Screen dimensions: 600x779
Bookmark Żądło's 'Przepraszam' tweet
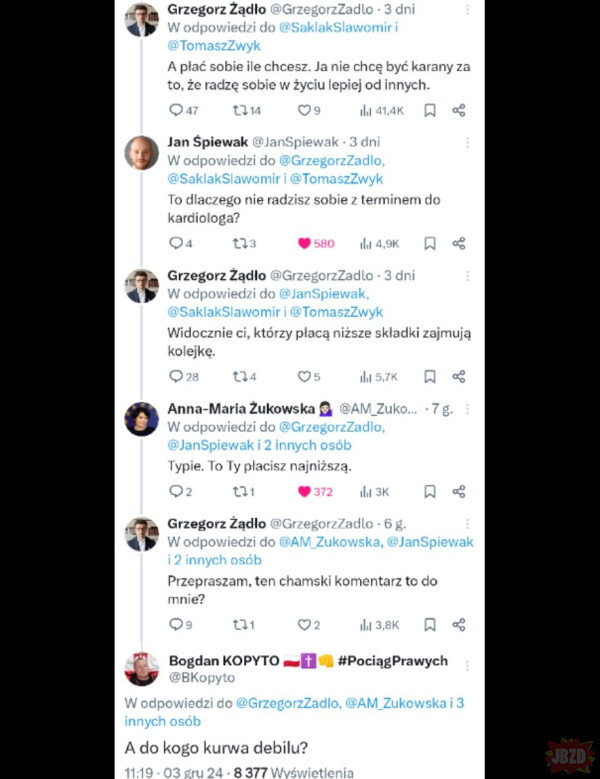click(x=429, y=625)
